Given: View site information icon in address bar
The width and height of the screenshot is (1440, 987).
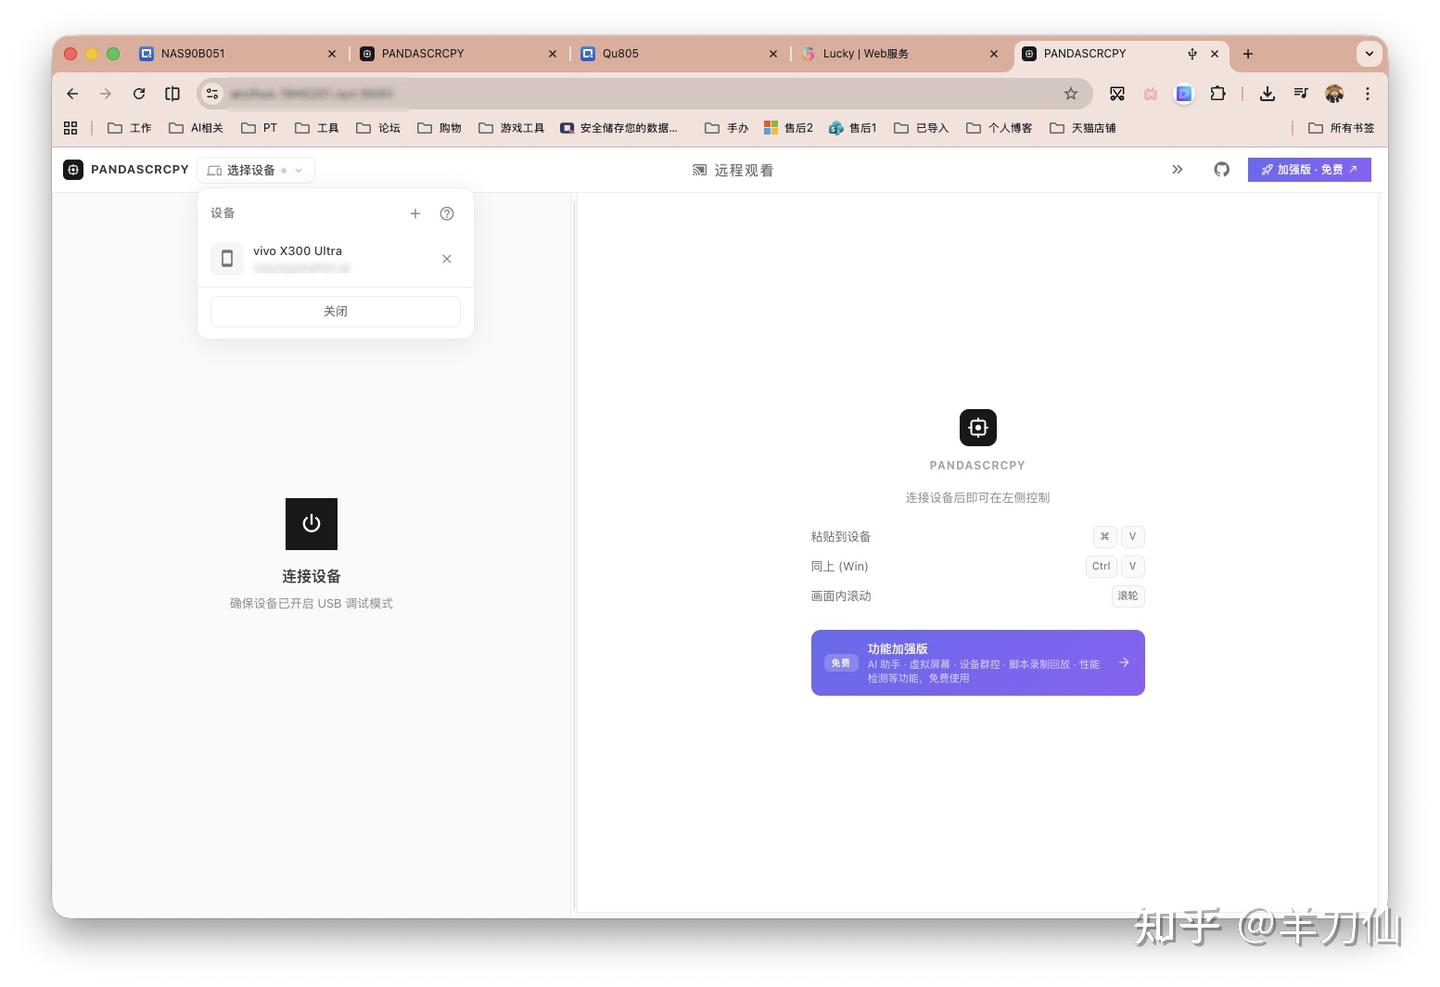Looking at the screenshot, I should 212,93.
